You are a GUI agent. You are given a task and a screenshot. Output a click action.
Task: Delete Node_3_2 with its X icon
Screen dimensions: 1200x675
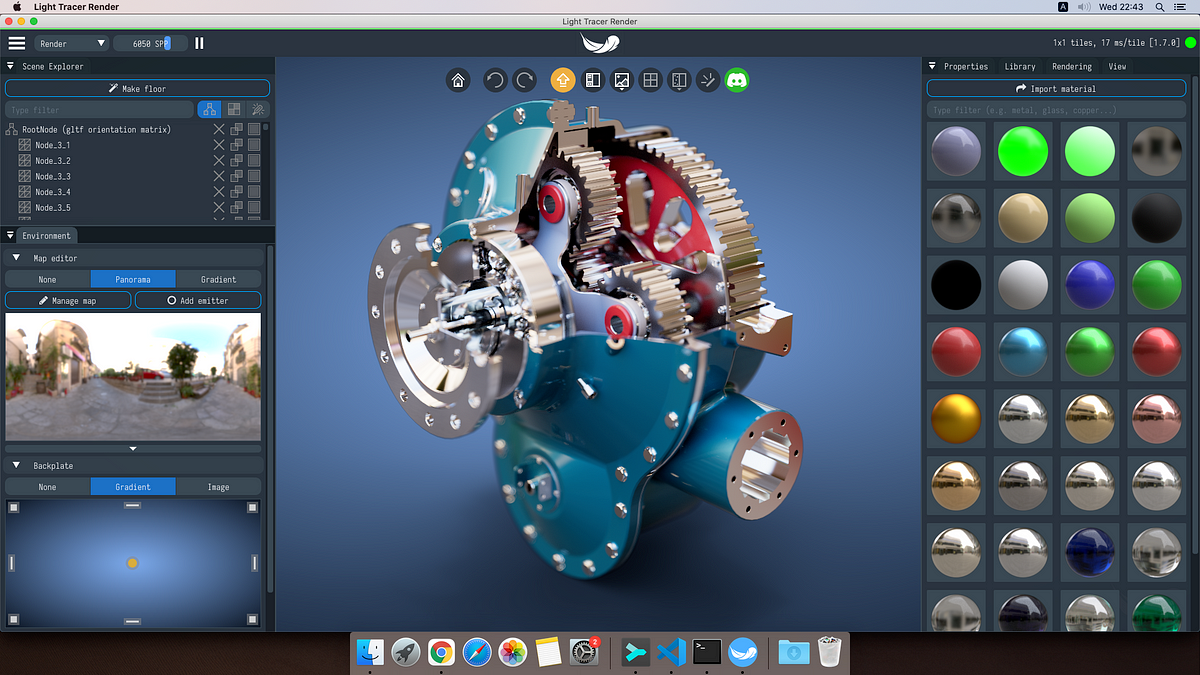tap(219, 161)
